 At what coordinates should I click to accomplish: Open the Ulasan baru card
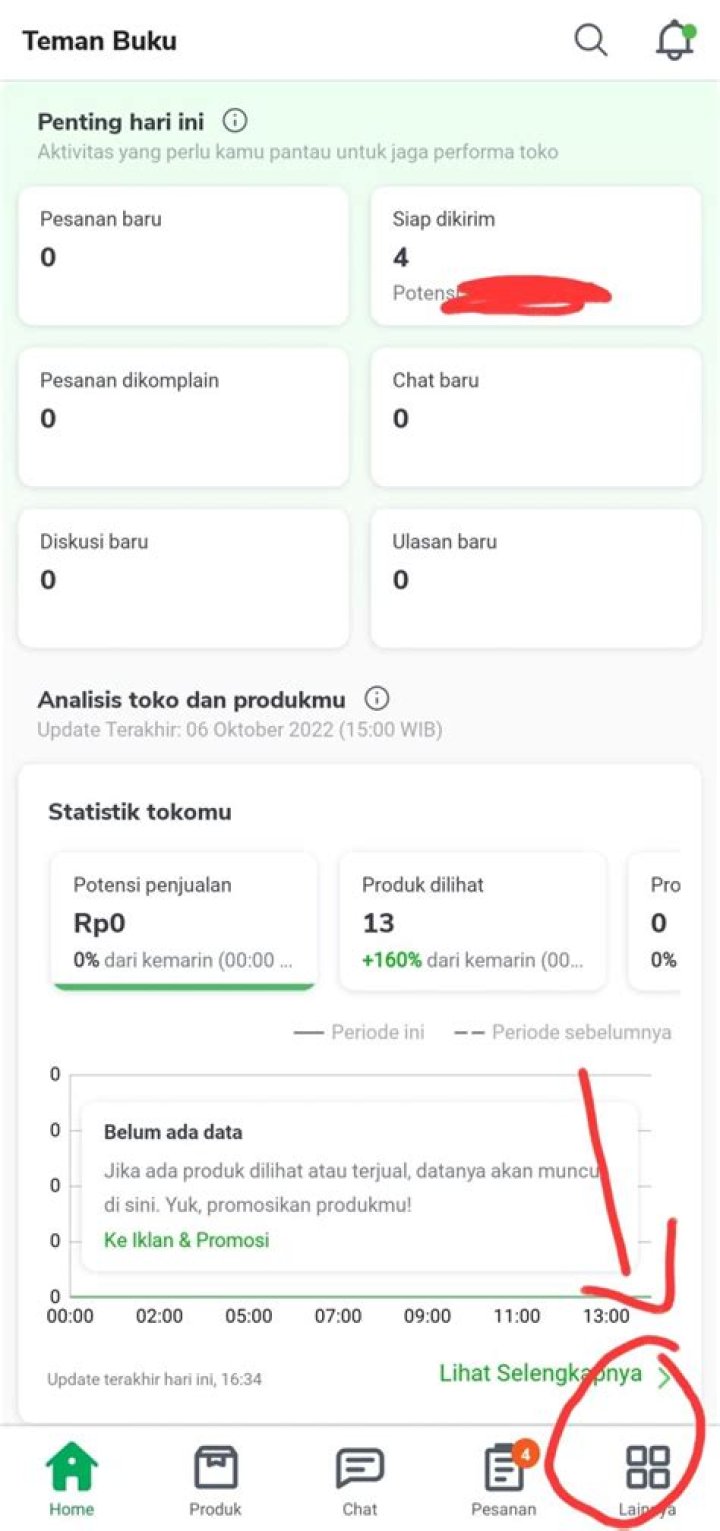point(536,578)
